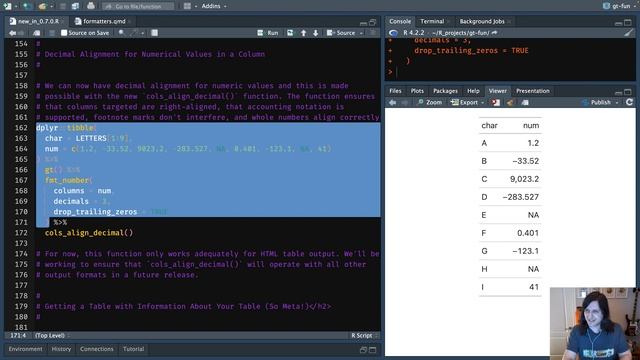Go to previous section up arrow
This screenshot has height=360, width=640.
pos(303,33)
